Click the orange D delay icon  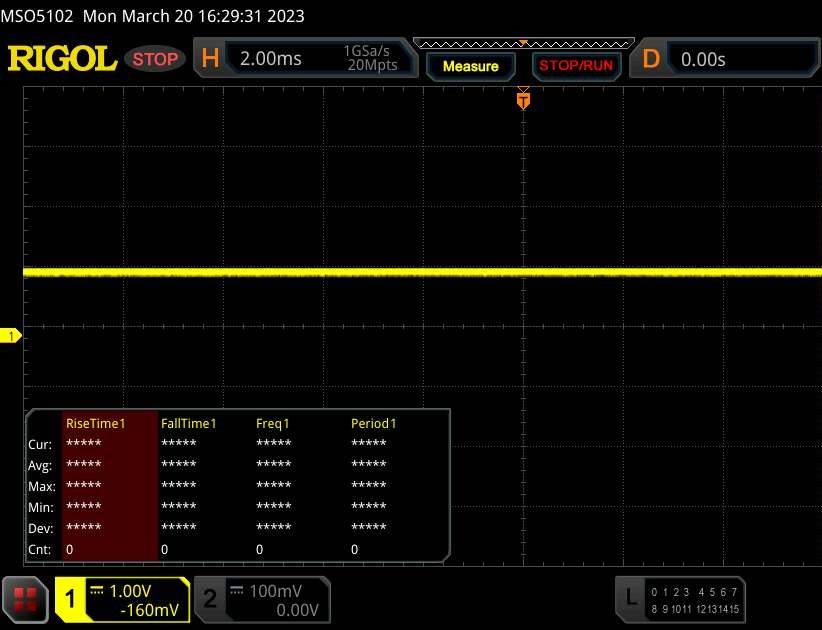pyautogui.click(x=651, y=59)
